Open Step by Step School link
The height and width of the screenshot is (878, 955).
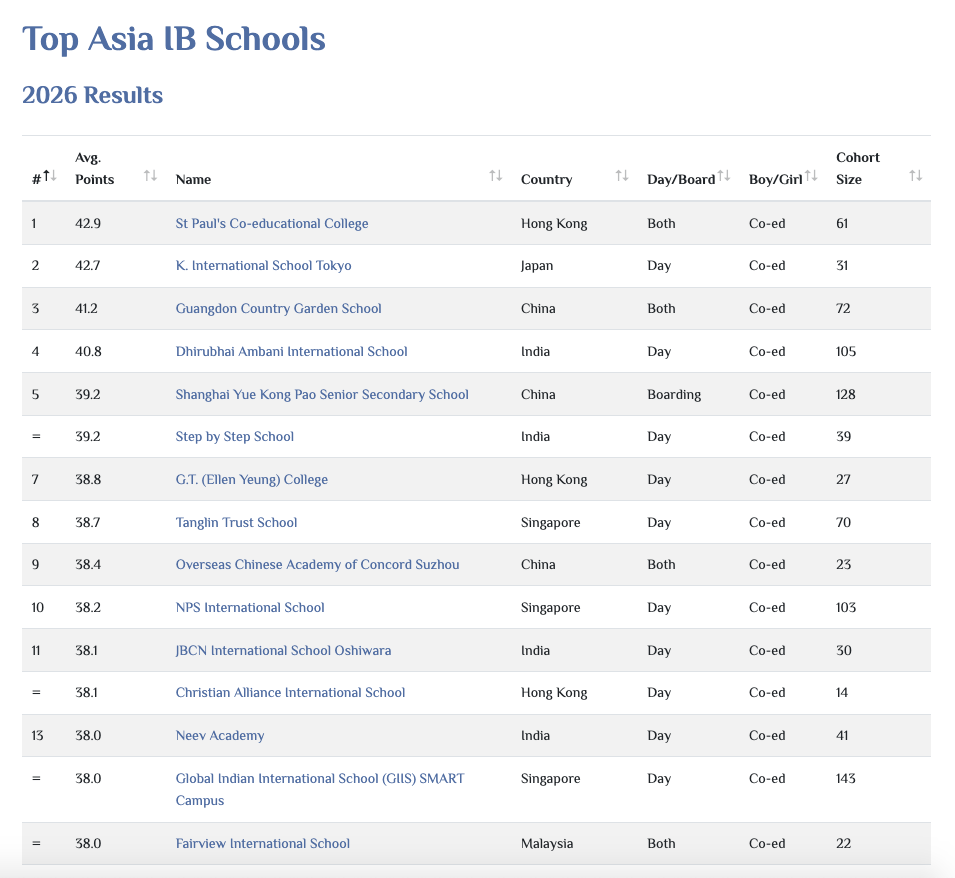pos(234,437)
